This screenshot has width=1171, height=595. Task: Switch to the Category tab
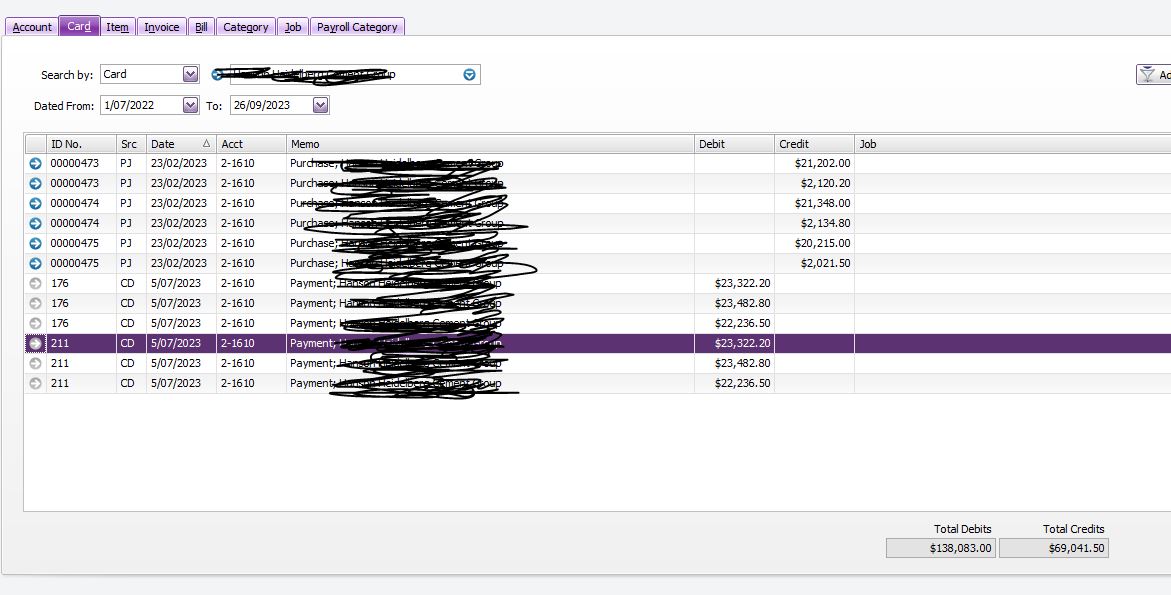[x=246, y=27]
